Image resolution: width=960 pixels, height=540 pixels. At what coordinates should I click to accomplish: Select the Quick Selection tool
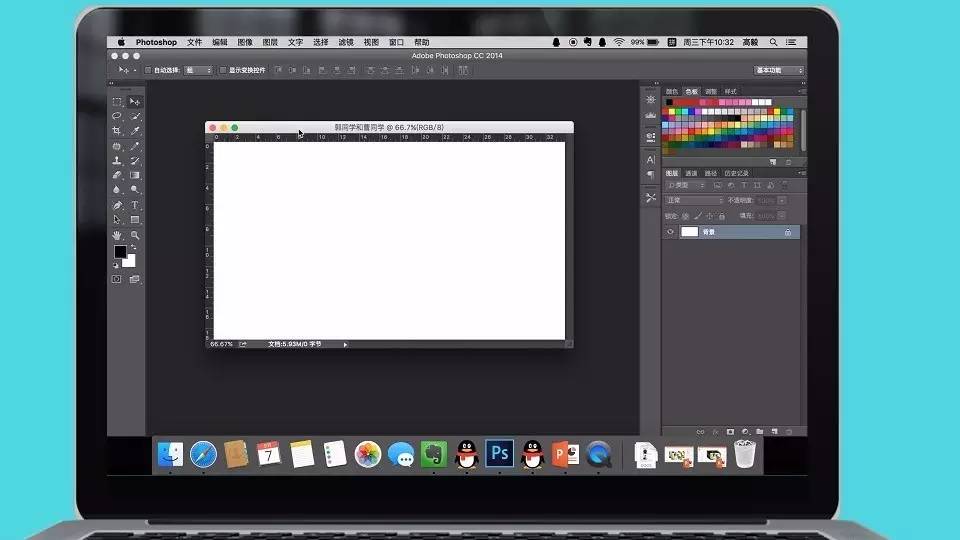[x=135, y=116]
